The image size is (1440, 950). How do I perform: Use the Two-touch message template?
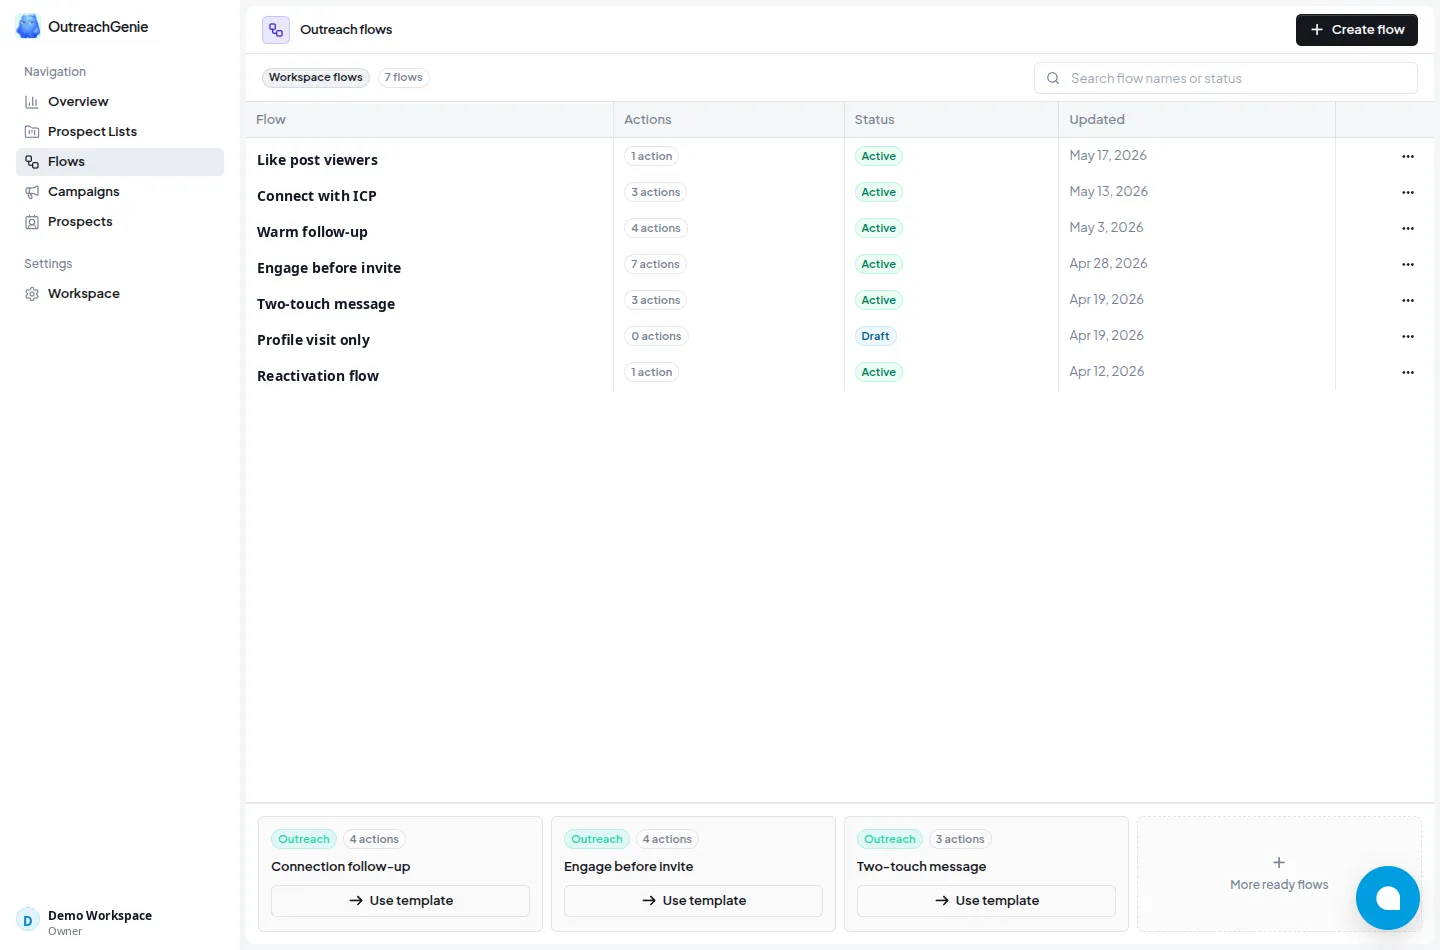(986, 901)
